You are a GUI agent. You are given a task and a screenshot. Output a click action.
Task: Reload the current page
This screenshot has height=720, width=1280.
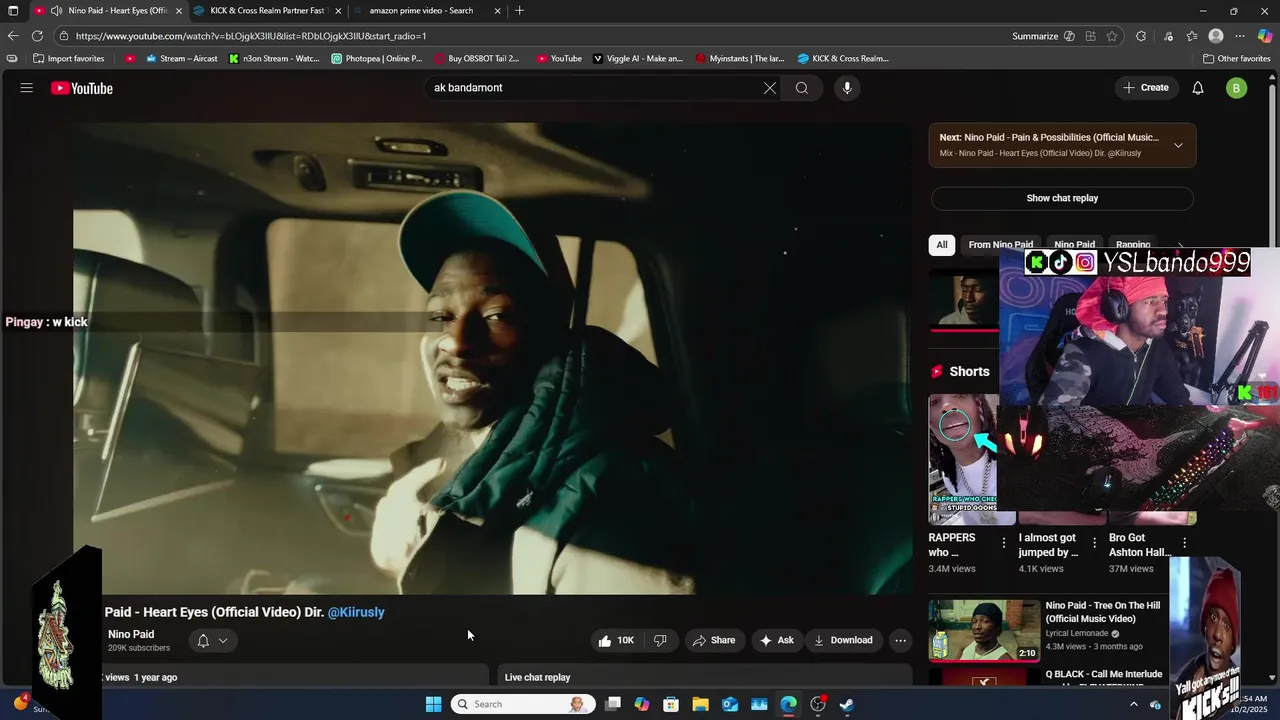coord(37,36)
